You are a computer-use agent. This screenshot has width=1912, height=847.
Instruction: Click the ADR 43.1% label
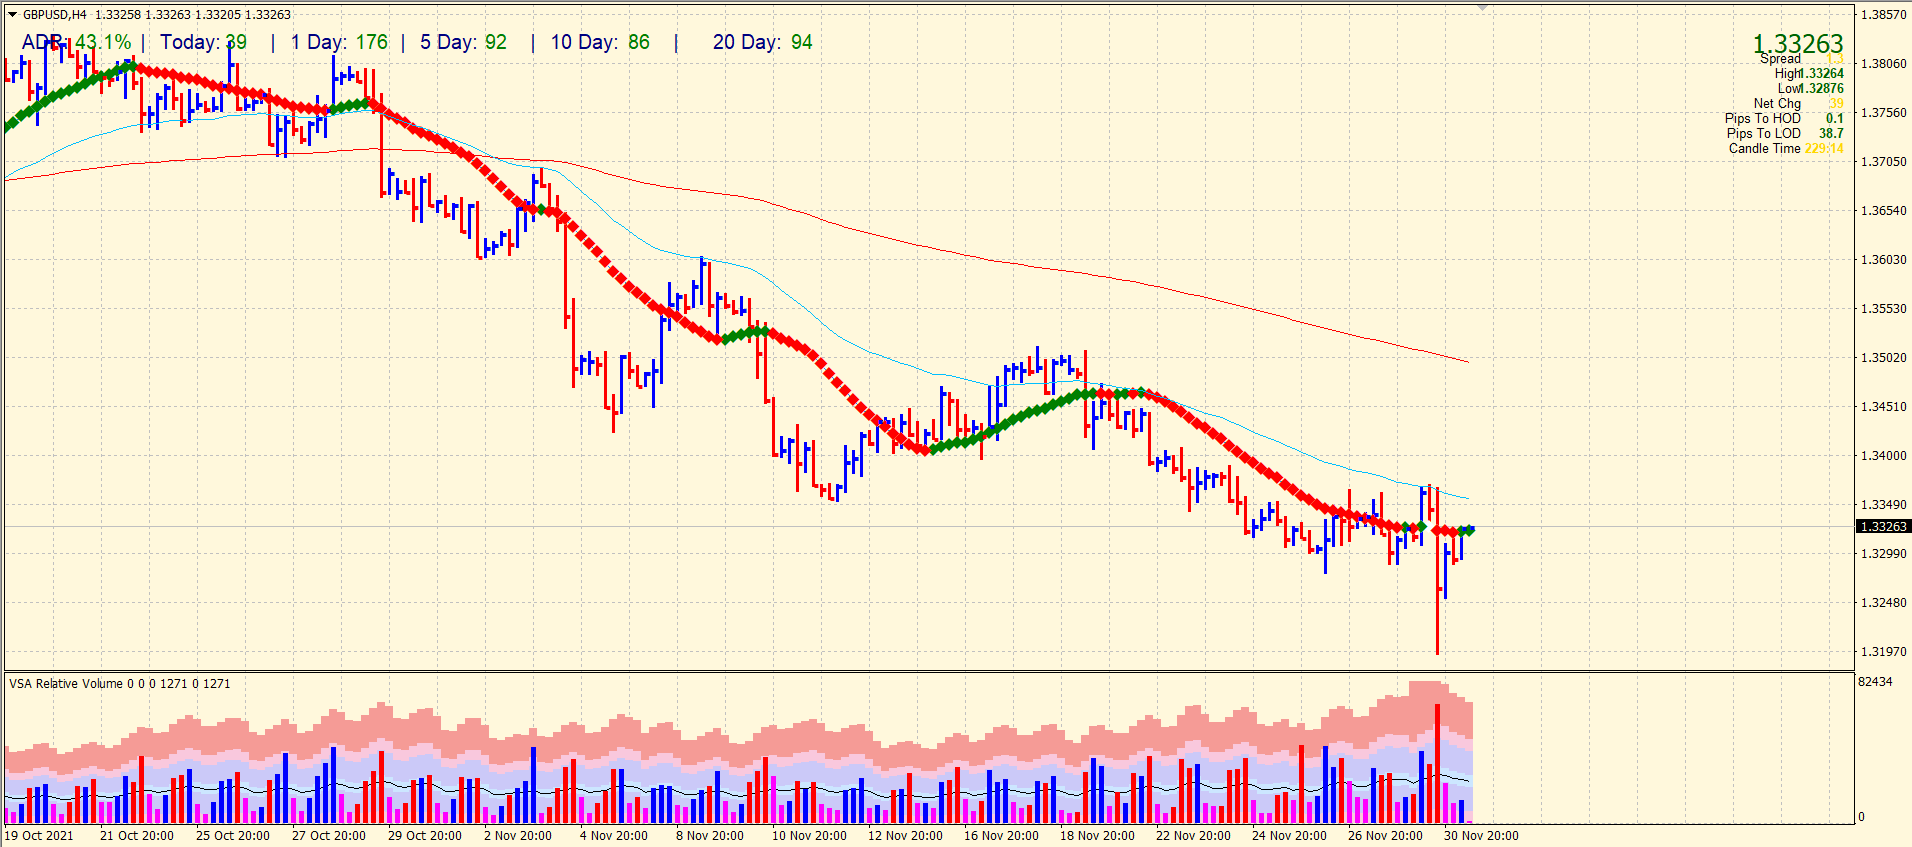click(x=77, y=42)
